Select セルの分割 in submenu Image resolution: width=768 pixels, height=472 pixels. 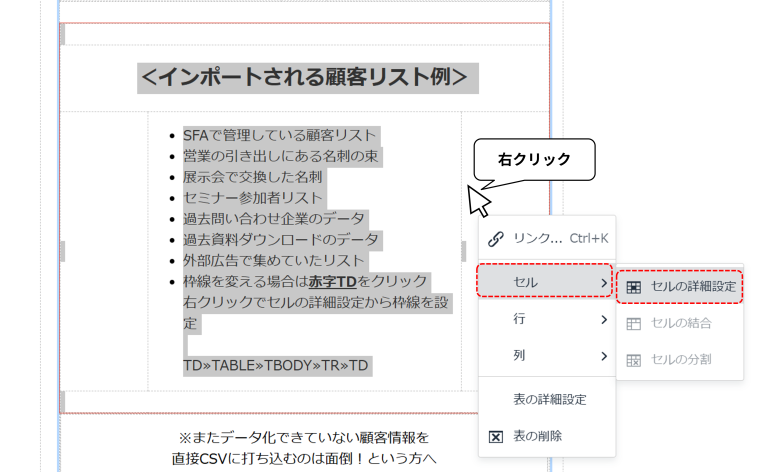pos(679,359)
